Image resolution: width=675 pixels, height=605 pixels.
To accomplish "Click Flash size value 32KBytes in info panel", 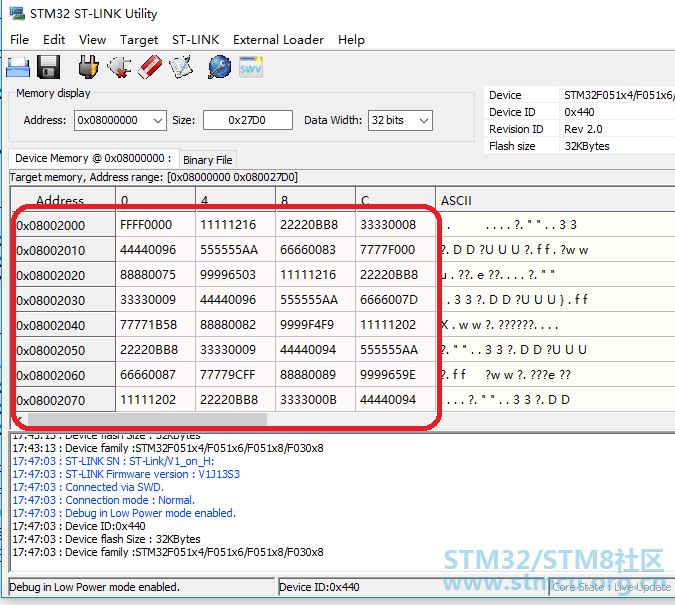I will click(587, 146).
